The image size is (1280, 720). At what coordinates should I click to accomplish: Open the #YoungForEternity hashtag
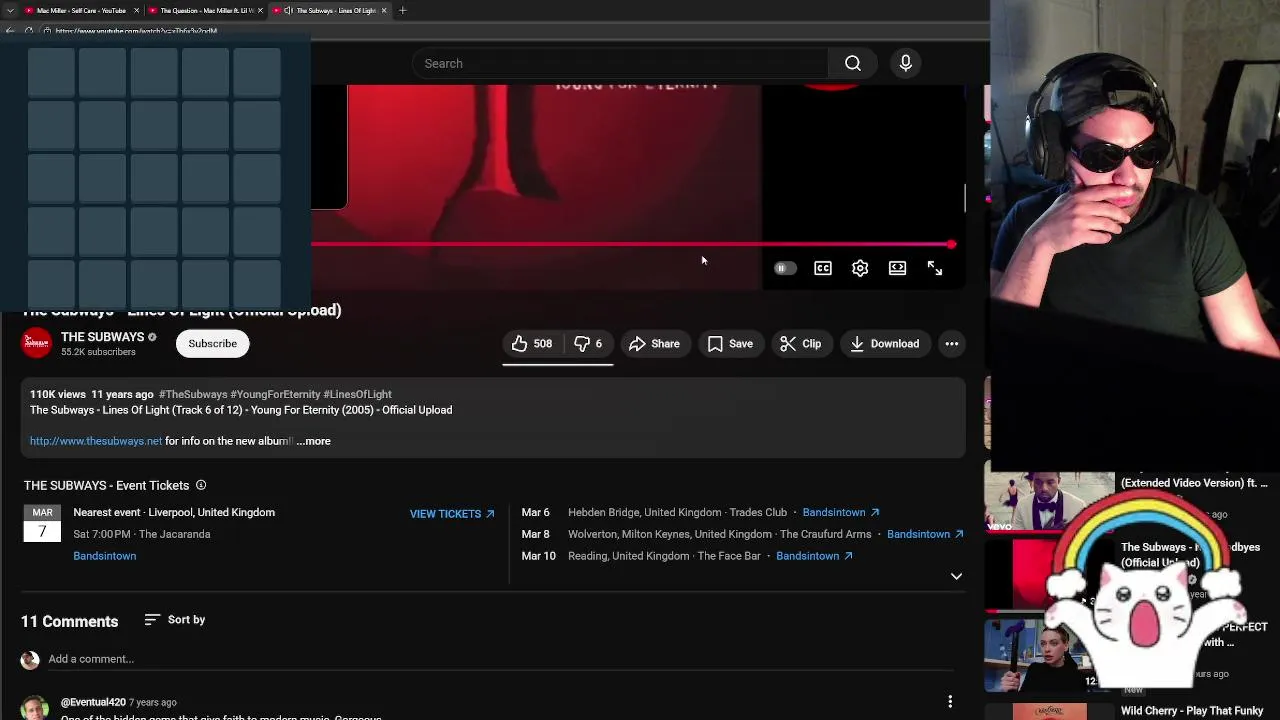pyautogui.click(x=275, y=394)
